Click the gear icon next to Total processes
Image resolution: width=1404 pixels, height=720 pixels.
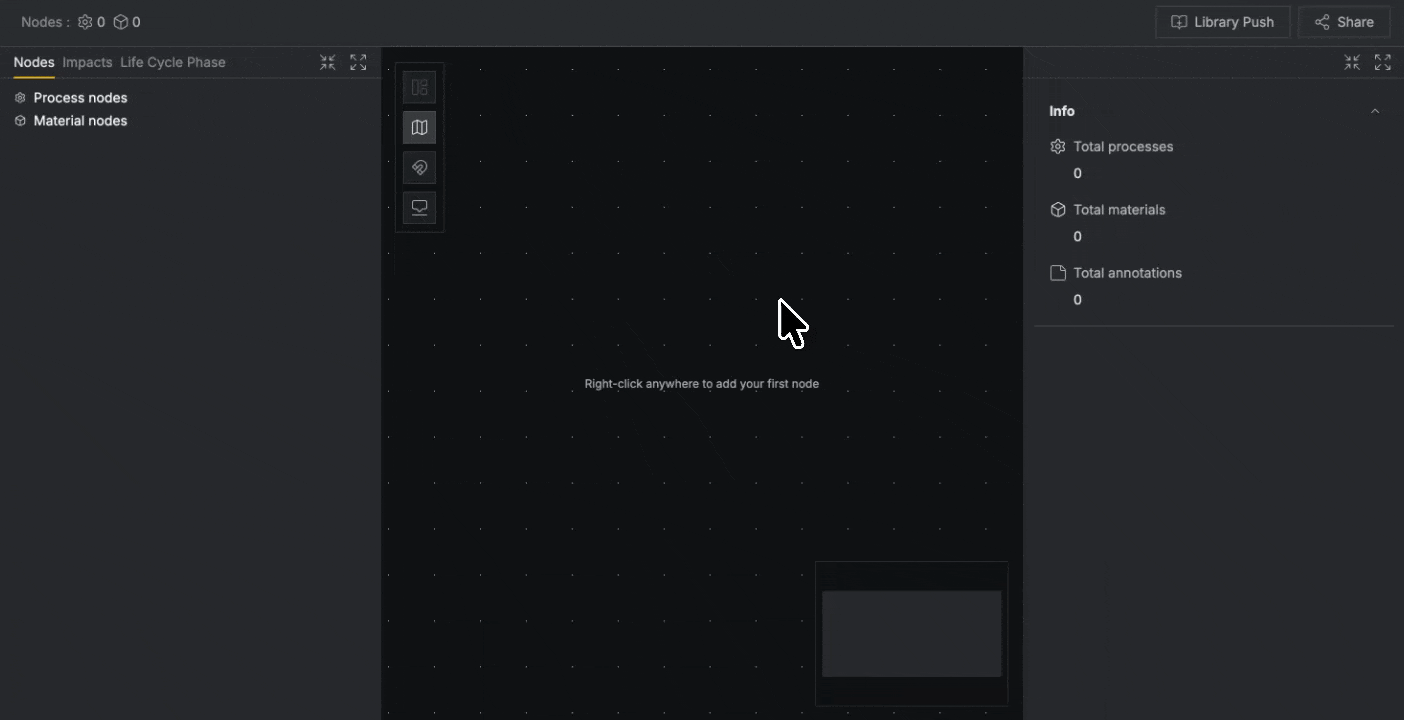pos(1058,147)
